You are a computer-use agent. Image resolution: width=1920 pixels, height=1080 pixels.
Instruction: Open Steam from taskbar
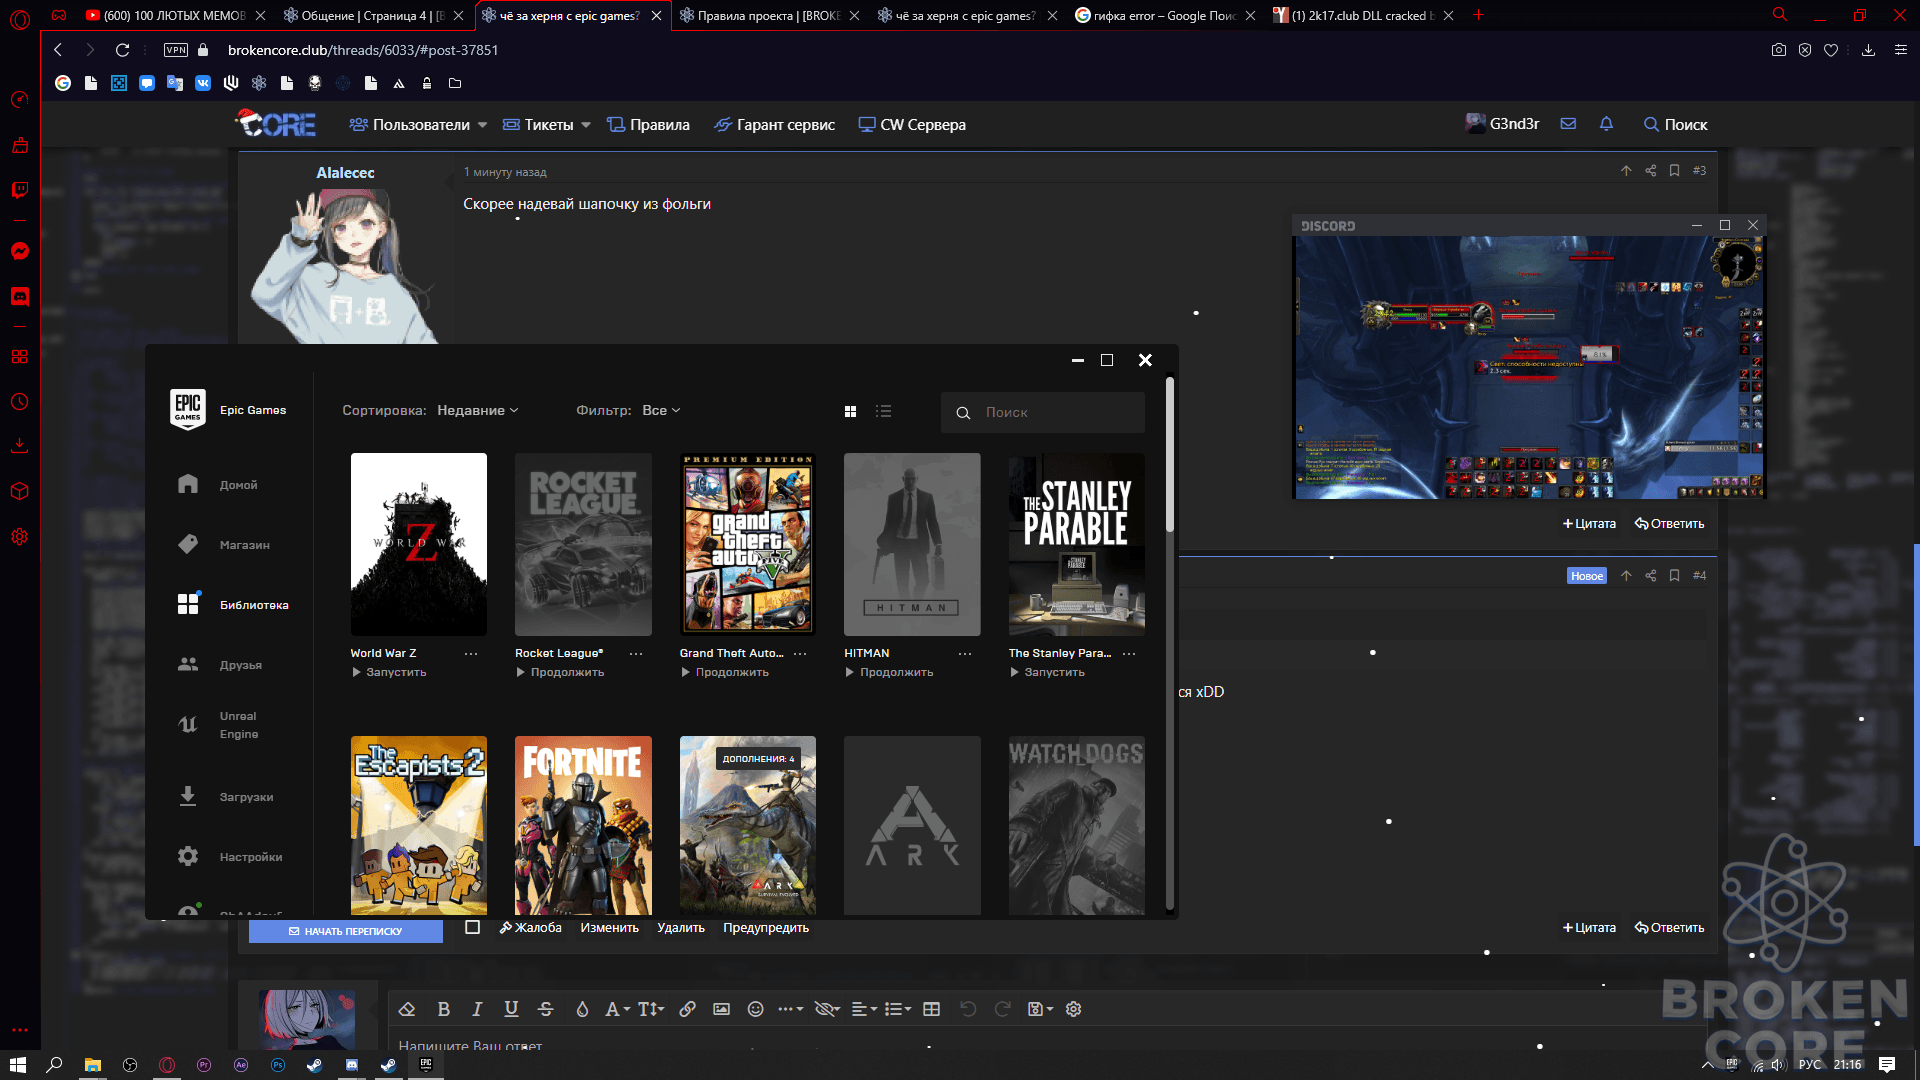[x=314, y=1065]
